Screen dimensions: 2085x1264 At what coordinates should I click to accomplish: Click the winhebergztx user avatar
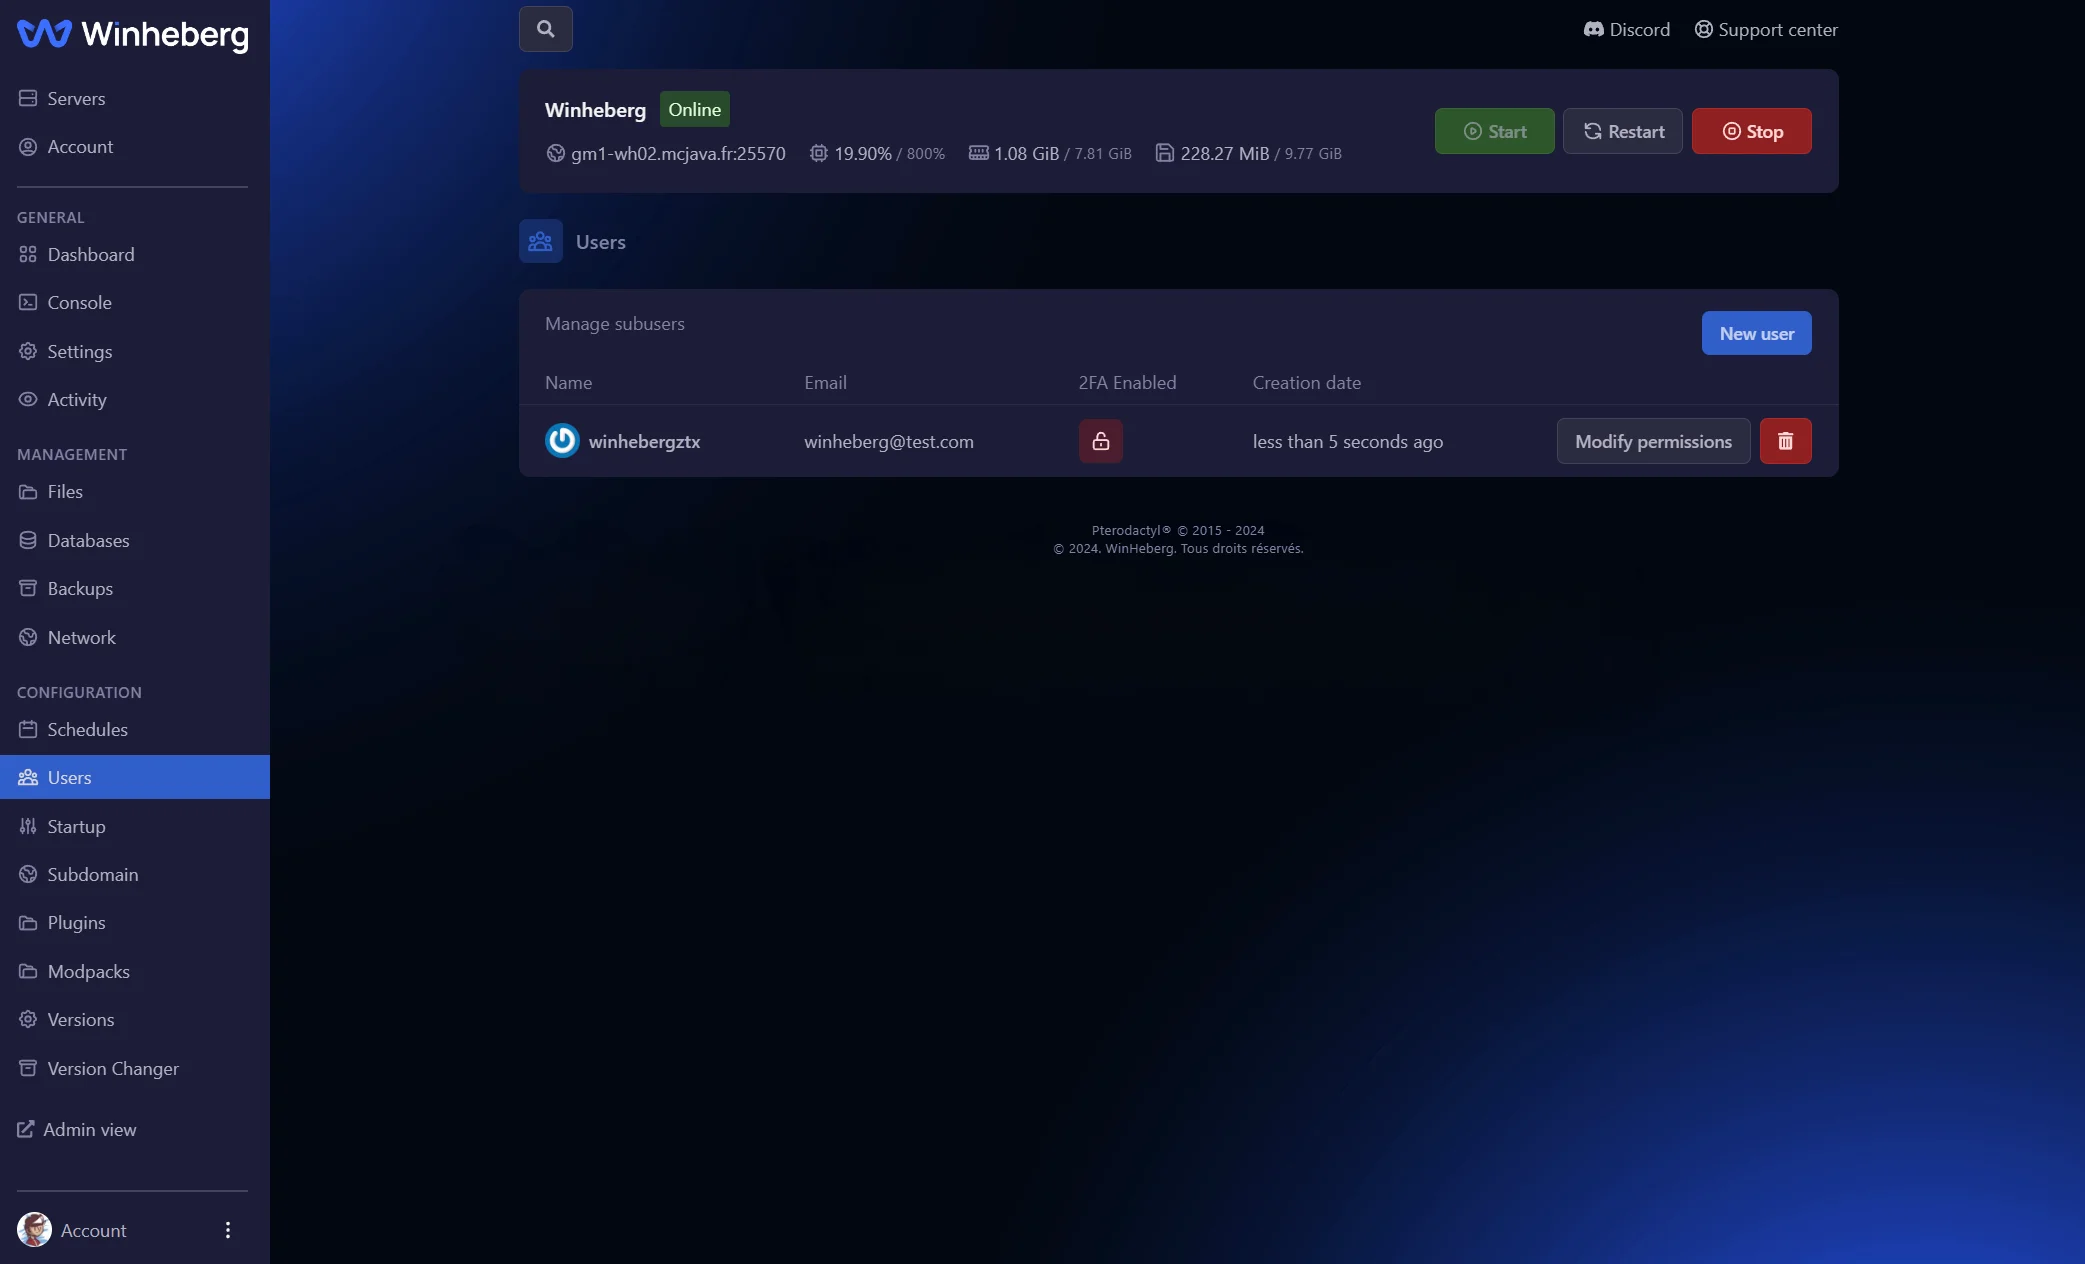(562, 441)
